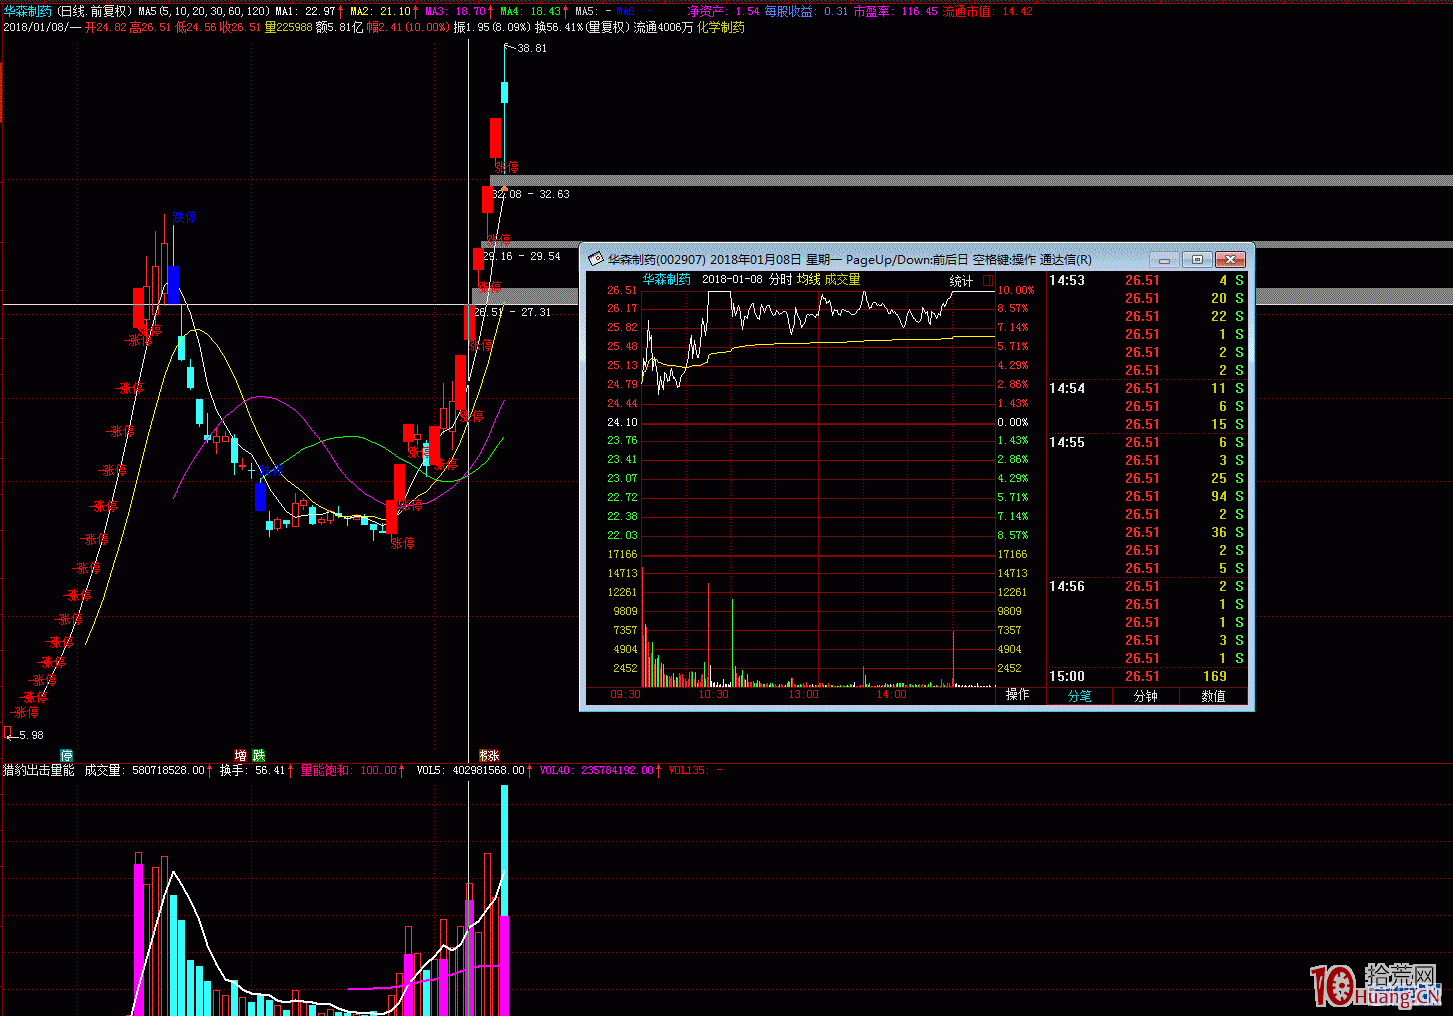Minimize the 华森制药 intraday popup
This screenshot has width=1453, height=1016.
click(x=1165, y=259)
